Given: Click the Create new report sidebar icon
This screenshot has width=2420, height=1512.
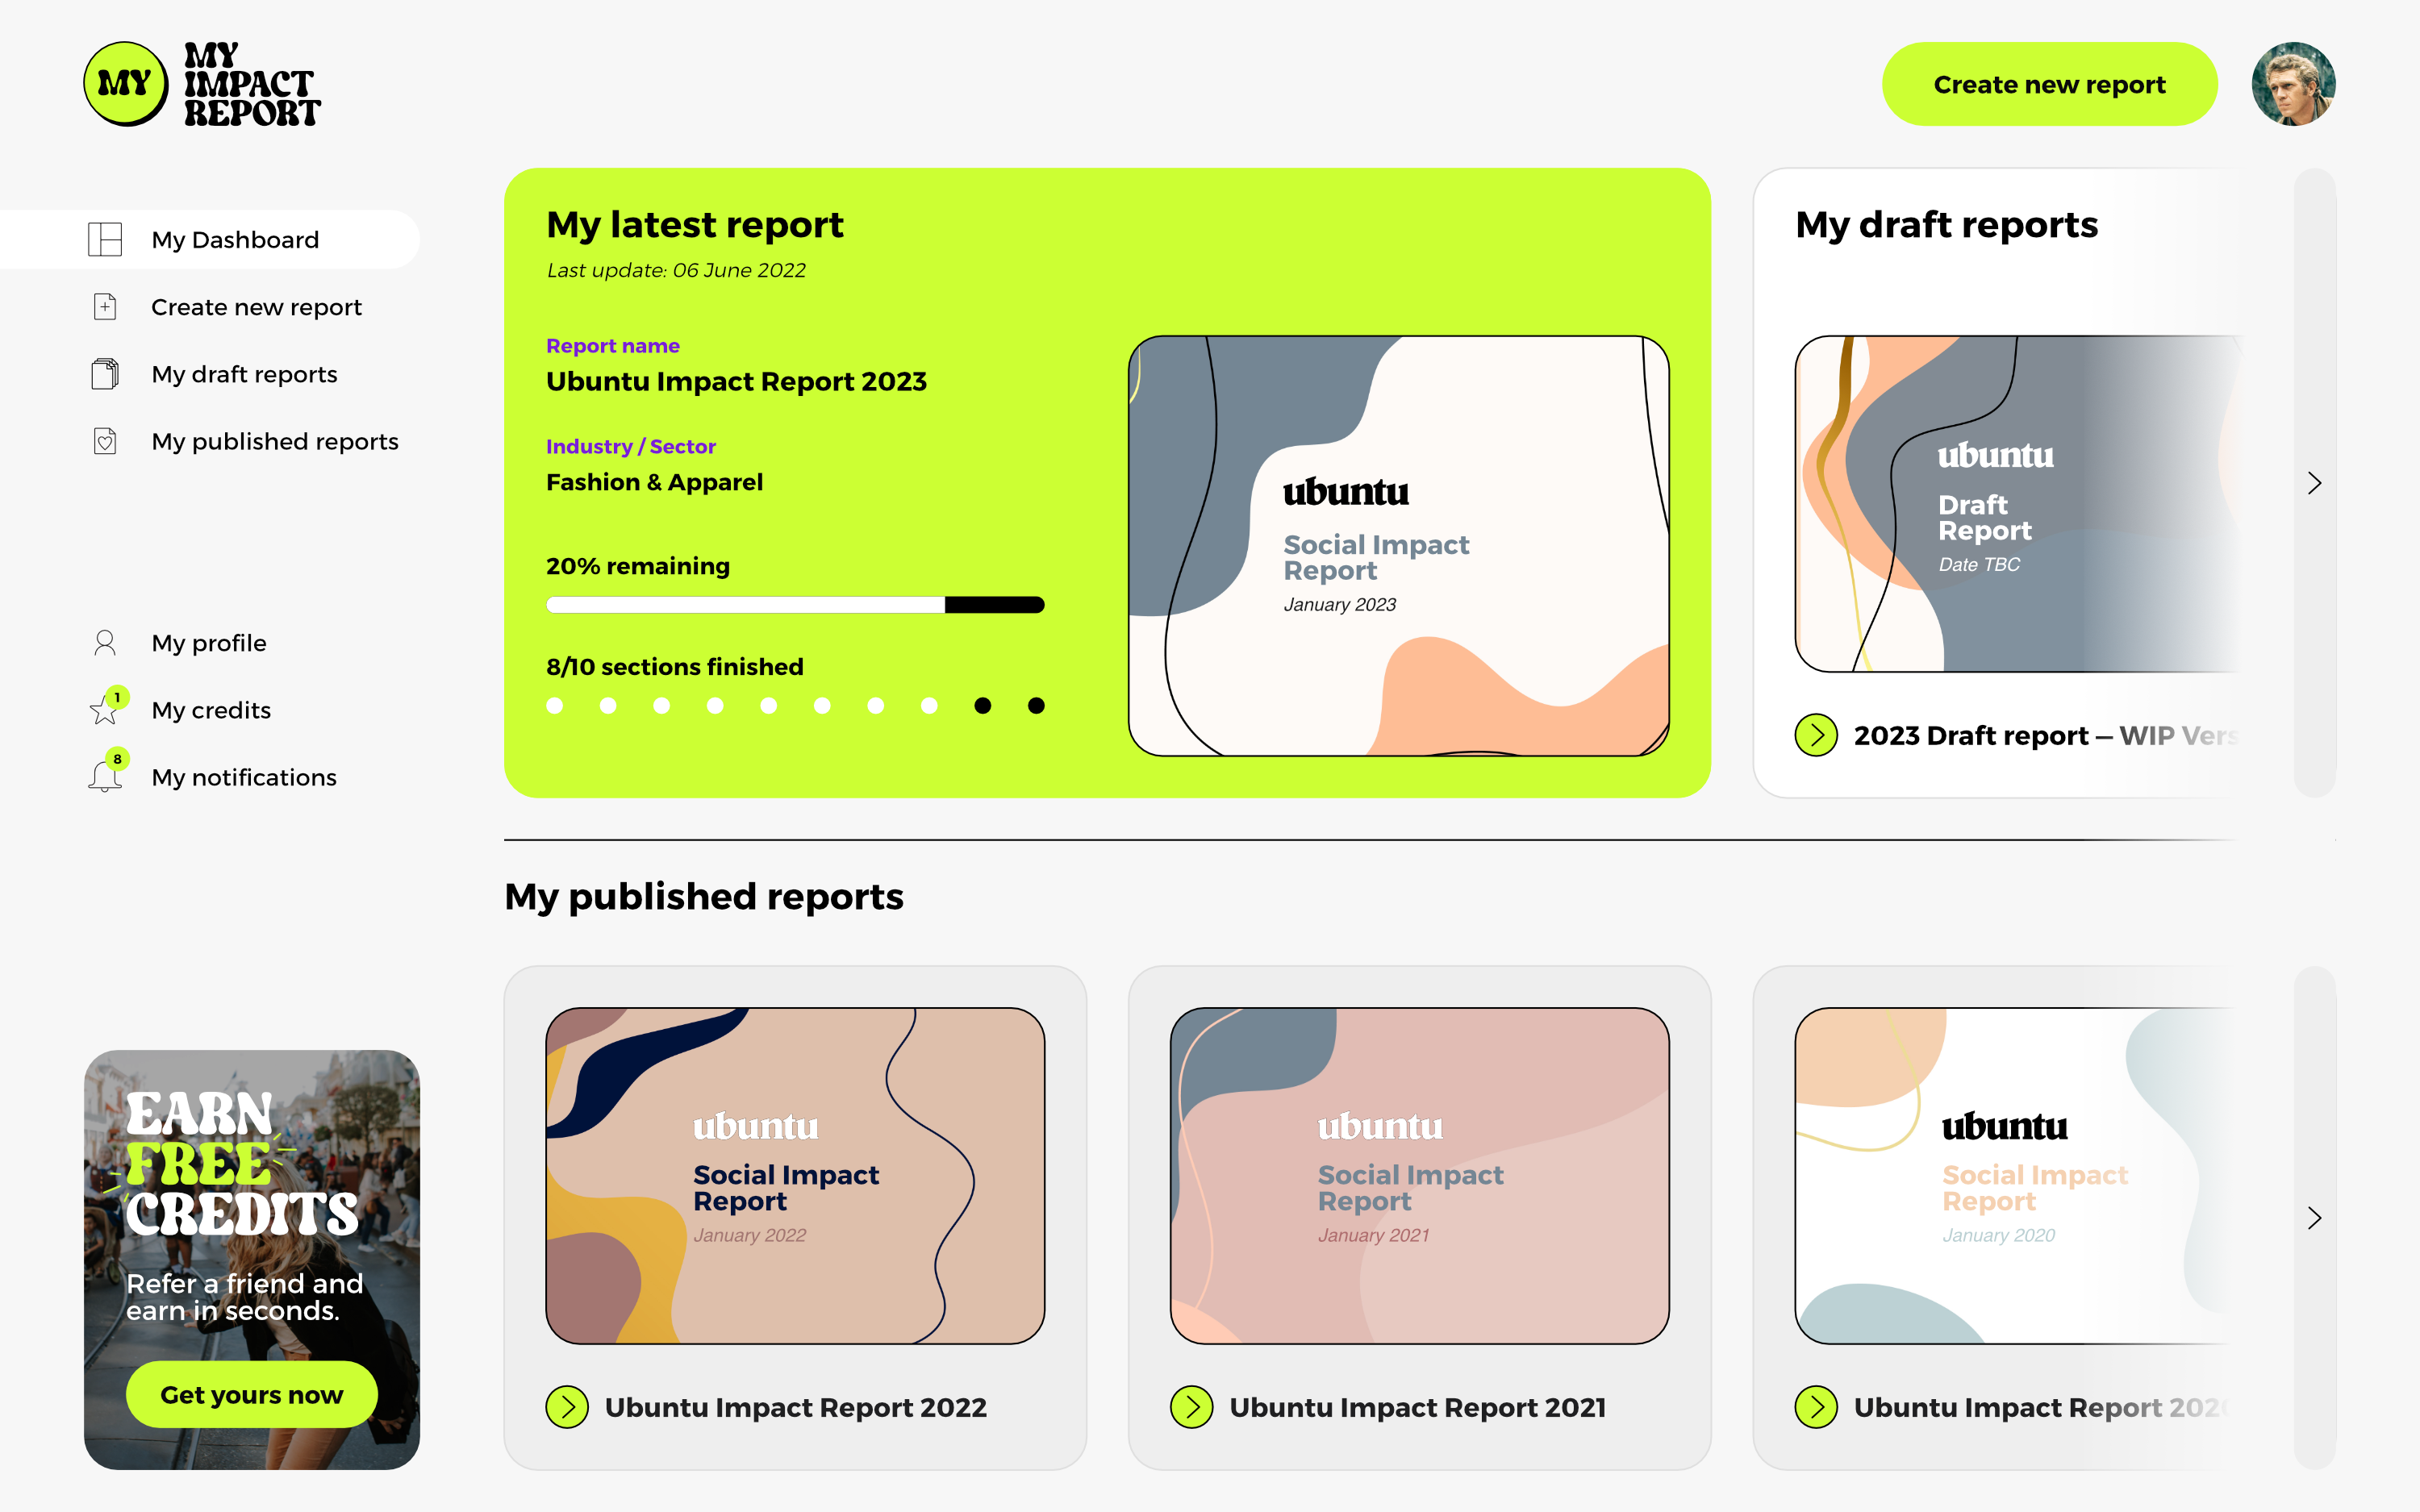Looking at the screenshot, I should pyautogui.click(x=105, y=305).
